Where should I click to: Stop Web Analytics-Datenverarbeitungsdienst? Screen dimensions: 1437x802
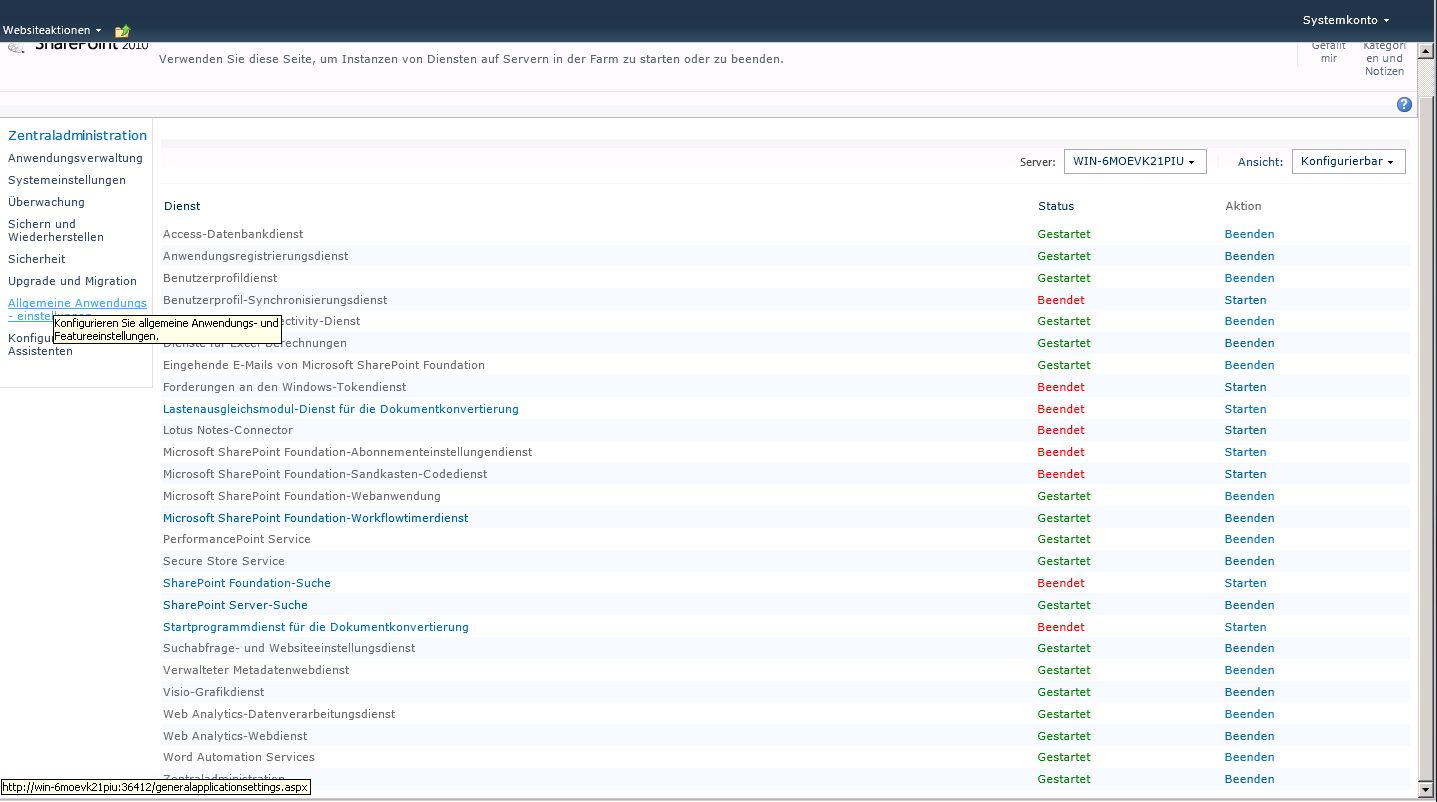(x=1249, y=714)
